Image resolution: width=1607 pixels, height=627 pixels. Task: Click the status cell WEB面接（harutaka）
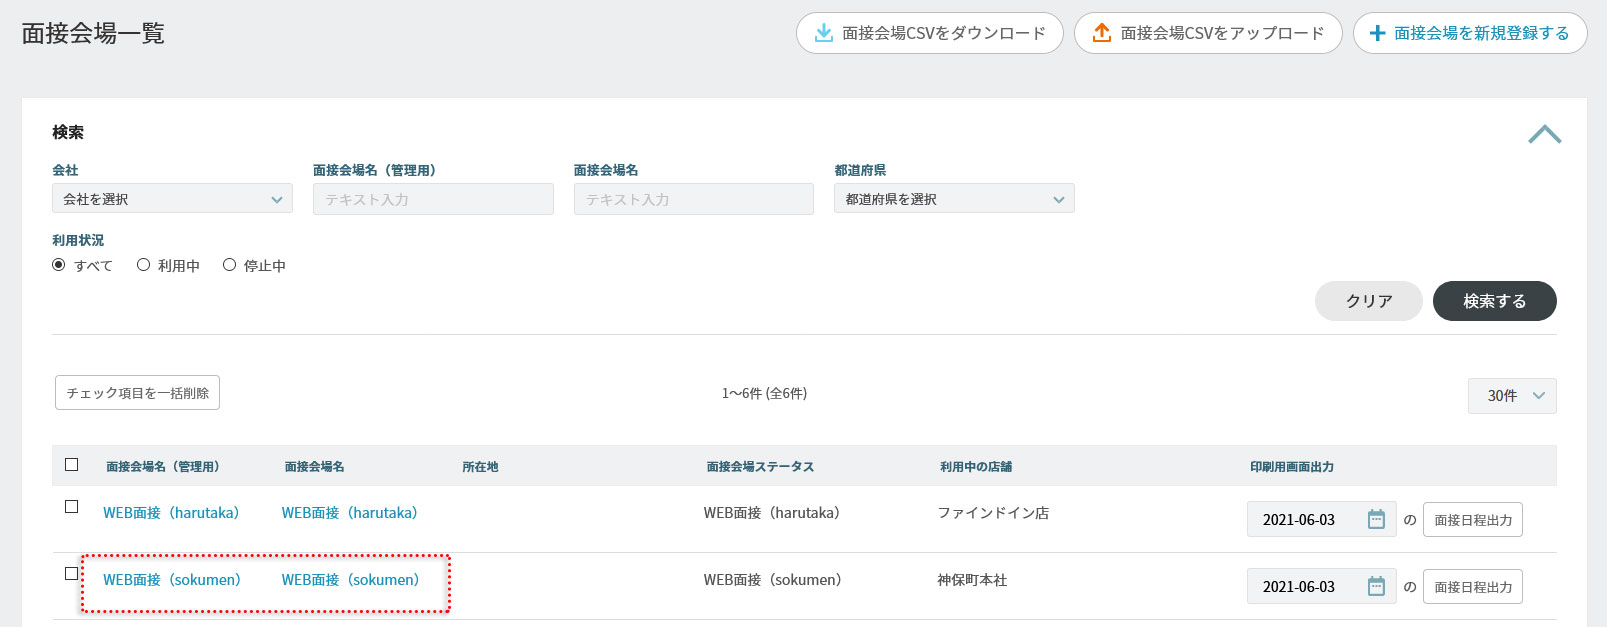(x=772, y=513)
